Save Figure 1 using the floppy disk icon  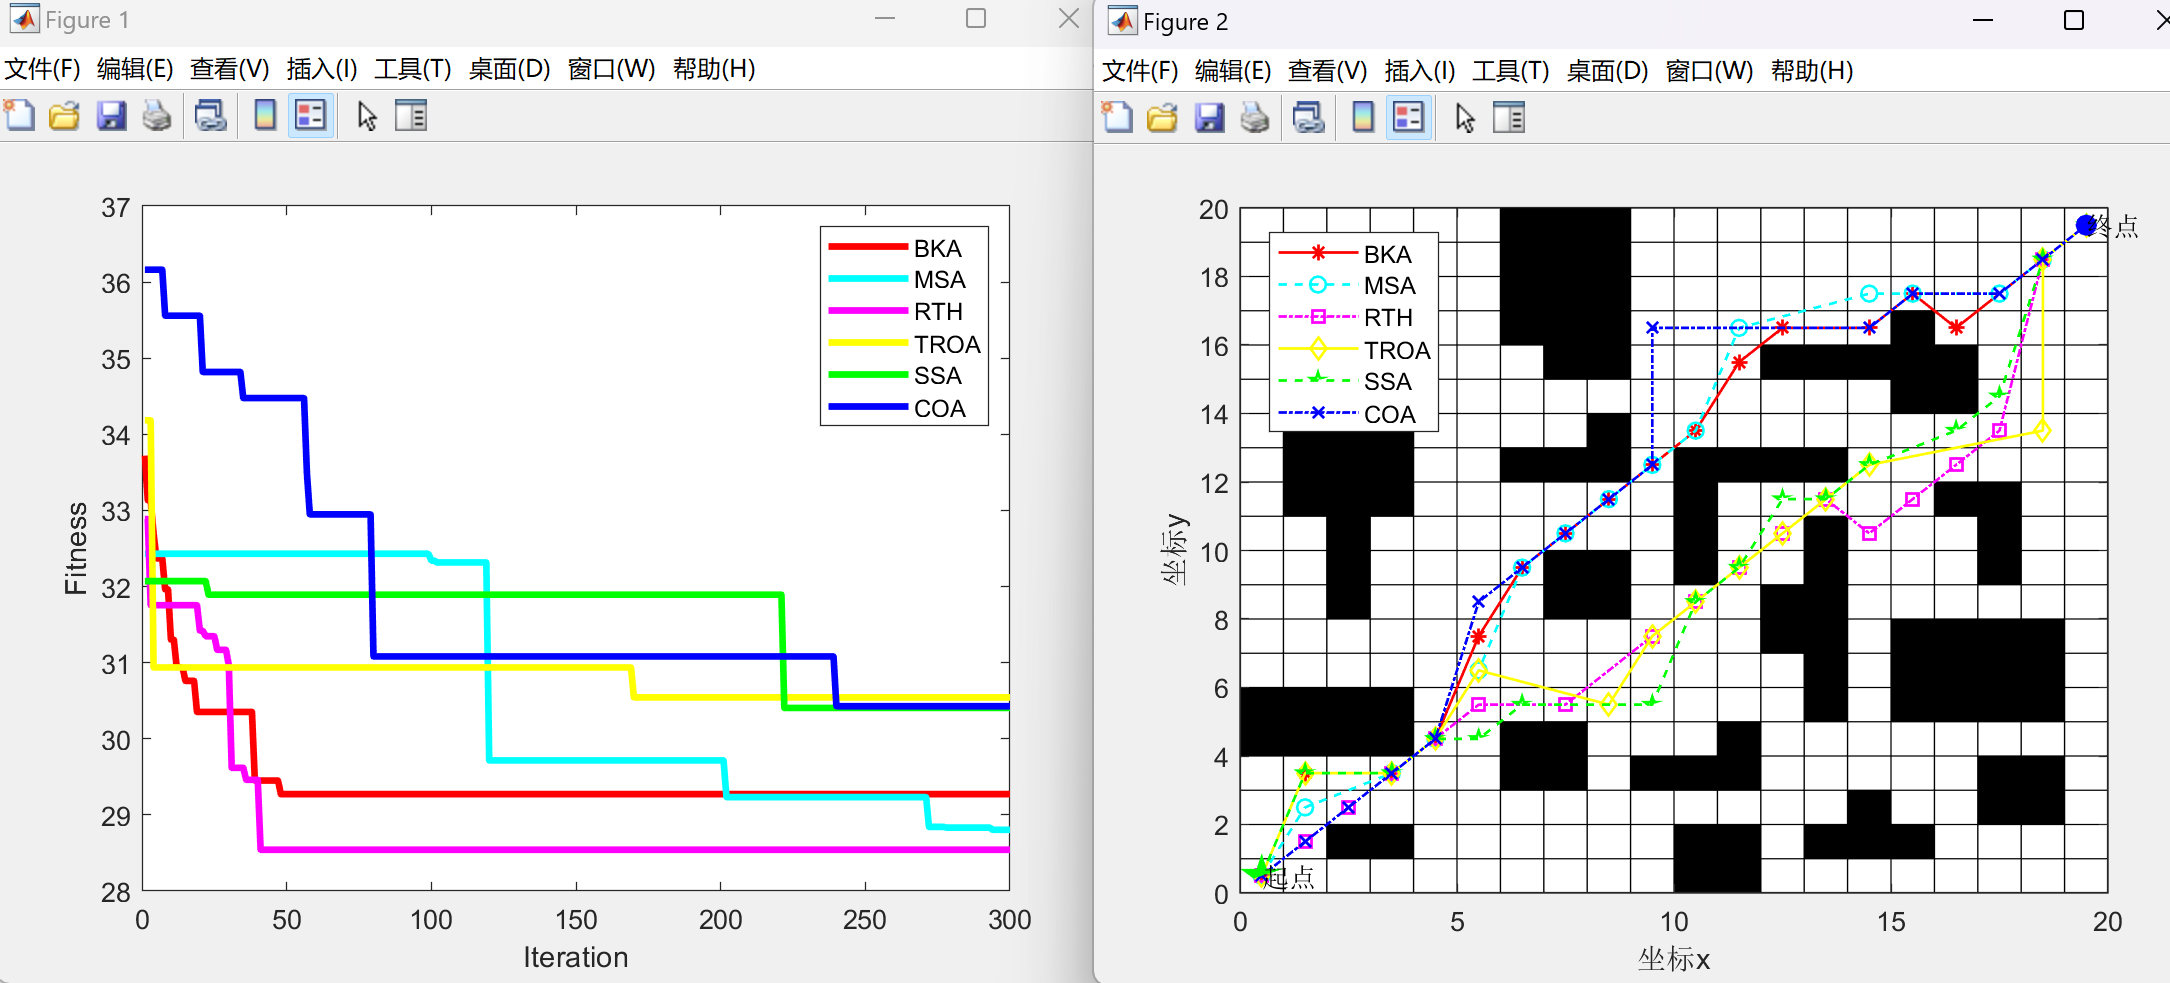coord(111,116)
